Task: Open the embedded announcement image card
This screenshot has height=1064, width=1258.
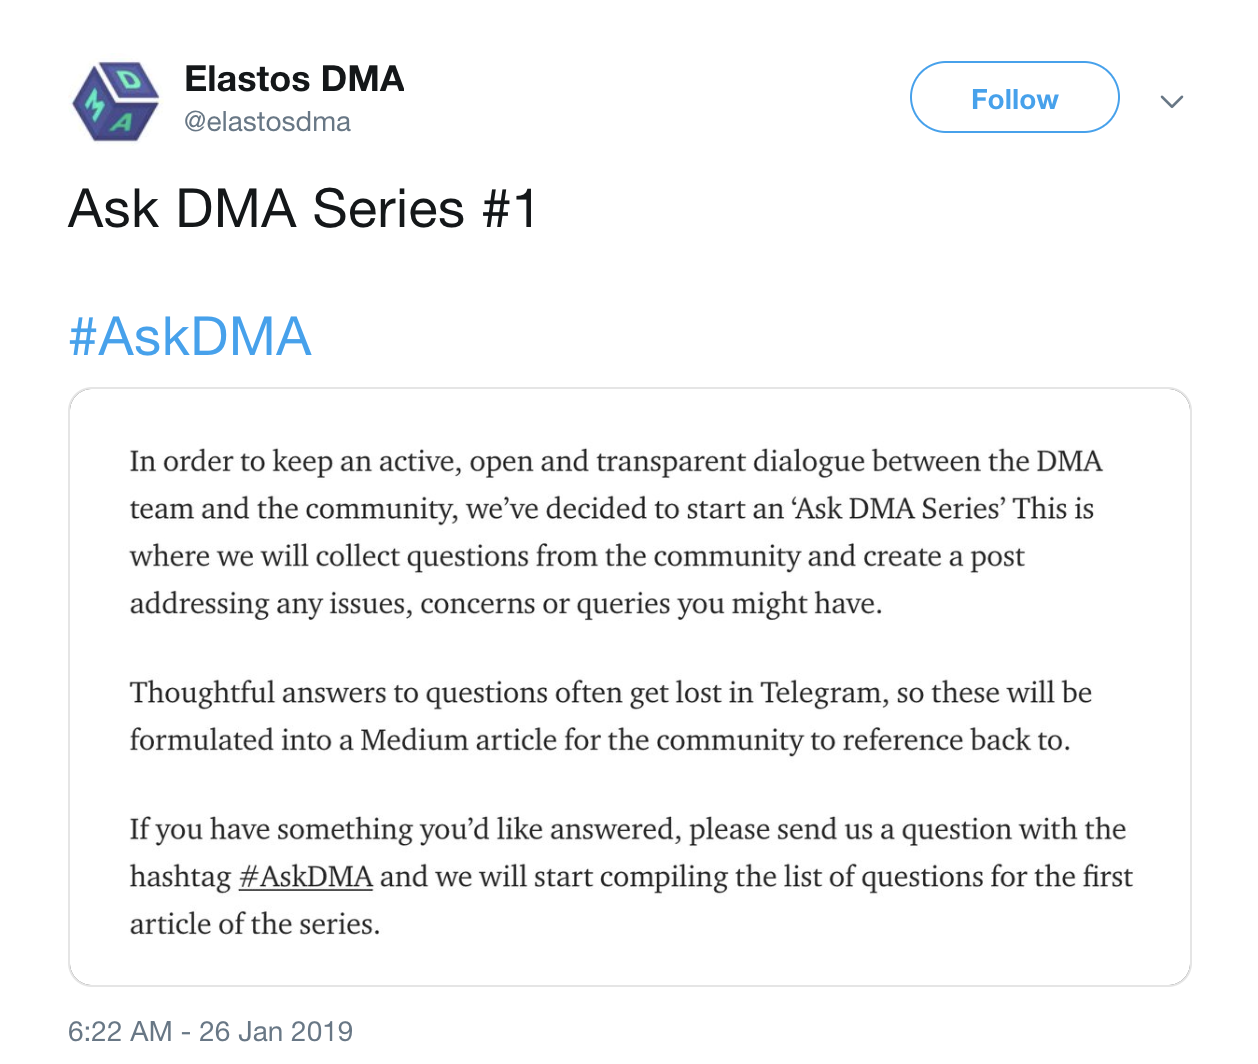Action: tap(630, 687)
